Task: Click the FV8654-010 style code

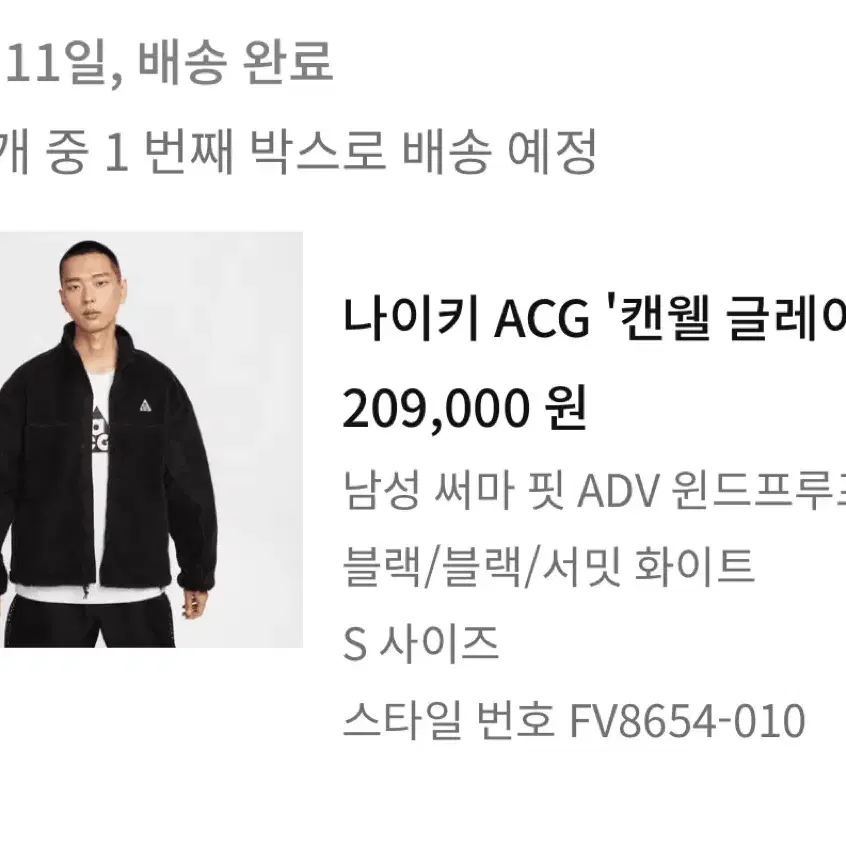Action: 687,720
